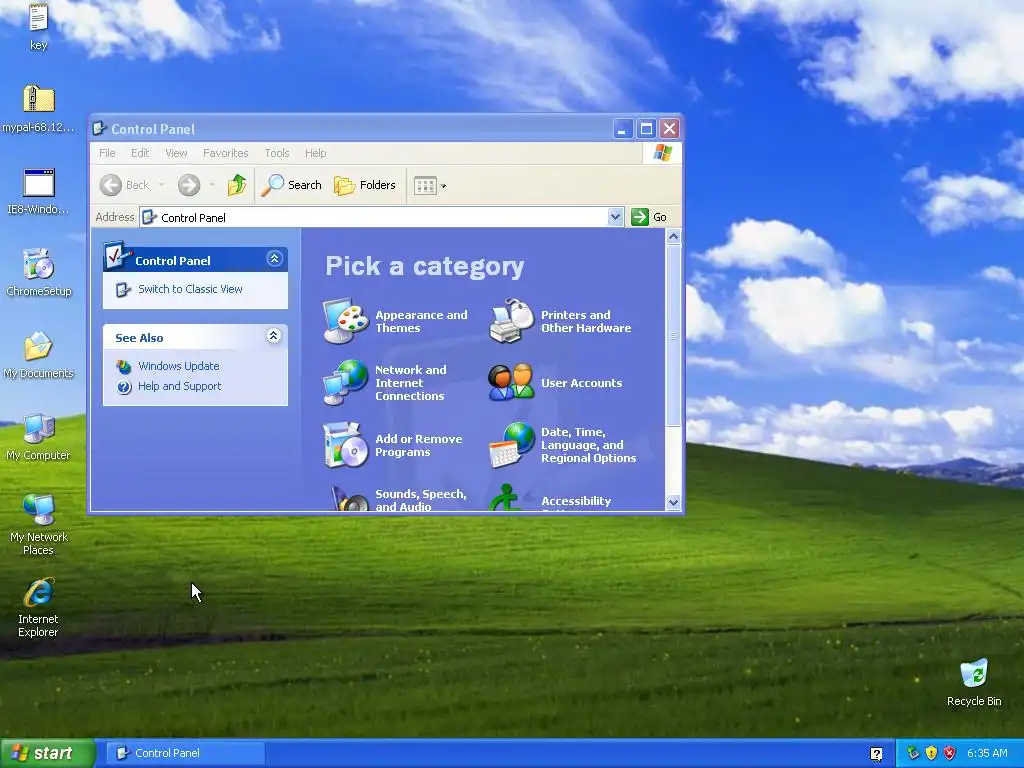Click the scrollbar up arrow in Control Panel
The height and width of the screenshot is (768, 1024).
(673, 236)
